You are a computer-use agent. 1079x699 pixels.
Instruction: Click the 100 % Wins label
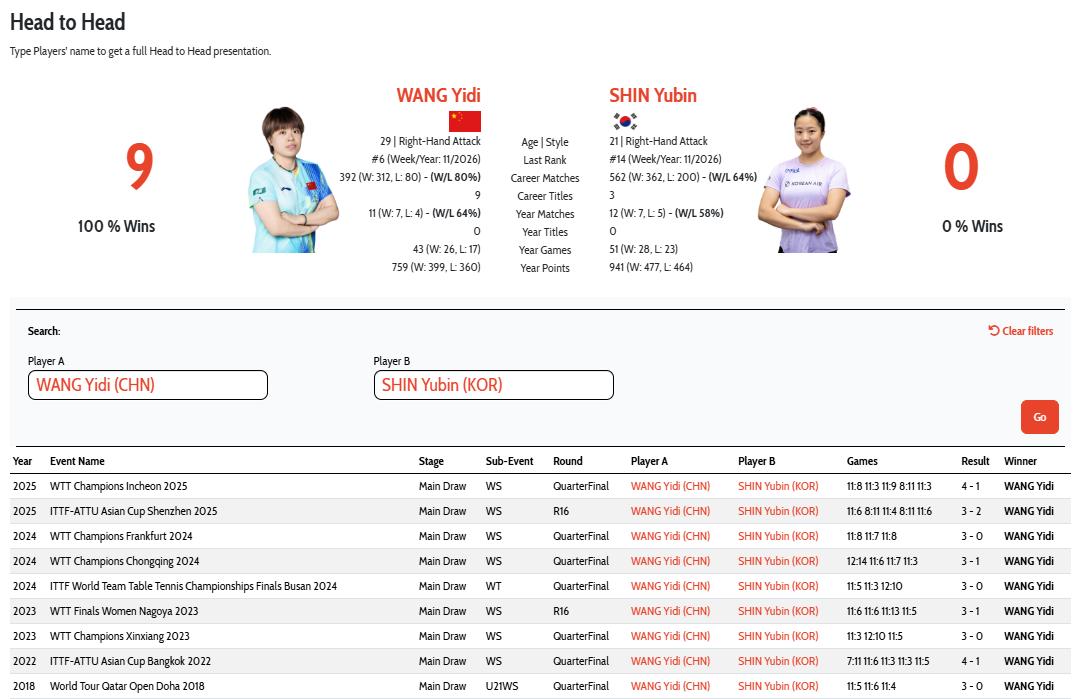pos(116,226)
